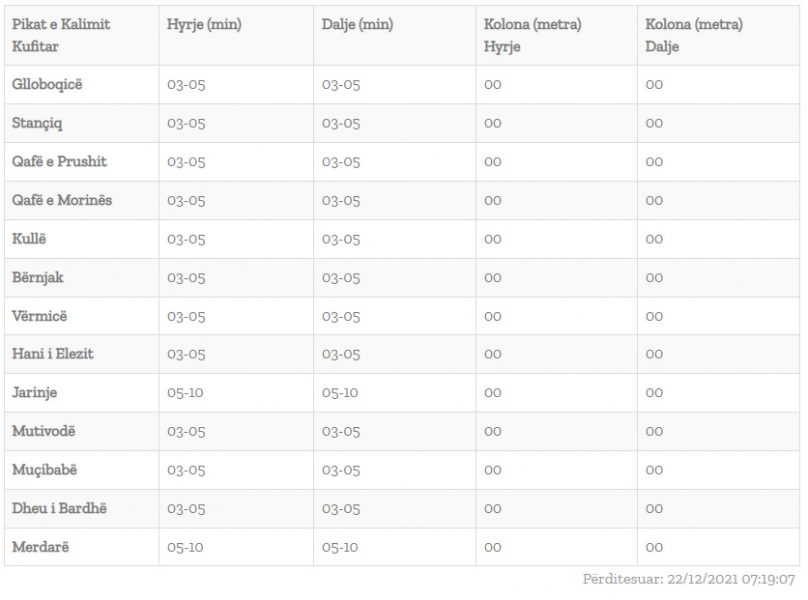Screen dimensions: 808x600
Task: Click the Kolona (metra) Dalje header
Action: pos(694,35)
